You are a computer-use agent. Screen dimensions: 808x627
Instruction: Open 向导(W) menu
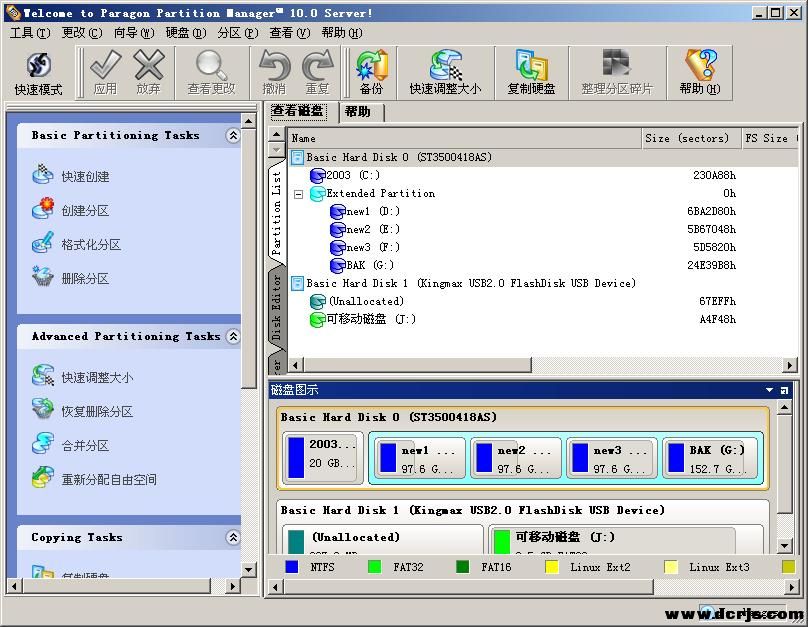134,33
